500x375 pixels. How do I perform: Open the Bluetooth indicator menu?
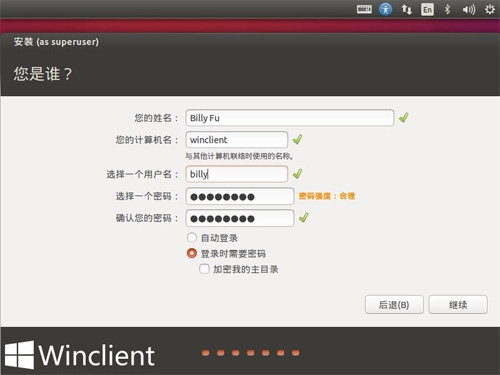click(447, 9)
